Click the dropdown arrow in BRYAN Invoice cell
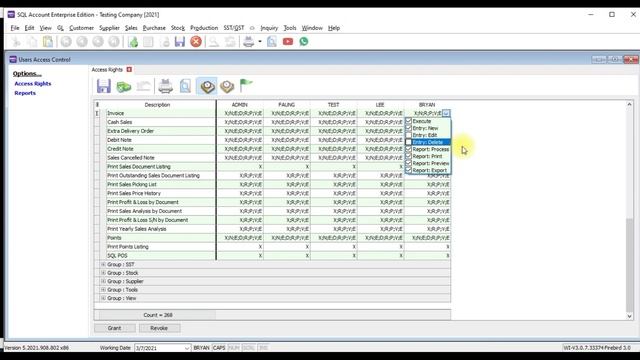Screen dimensions: 640x360 point(446,113)
